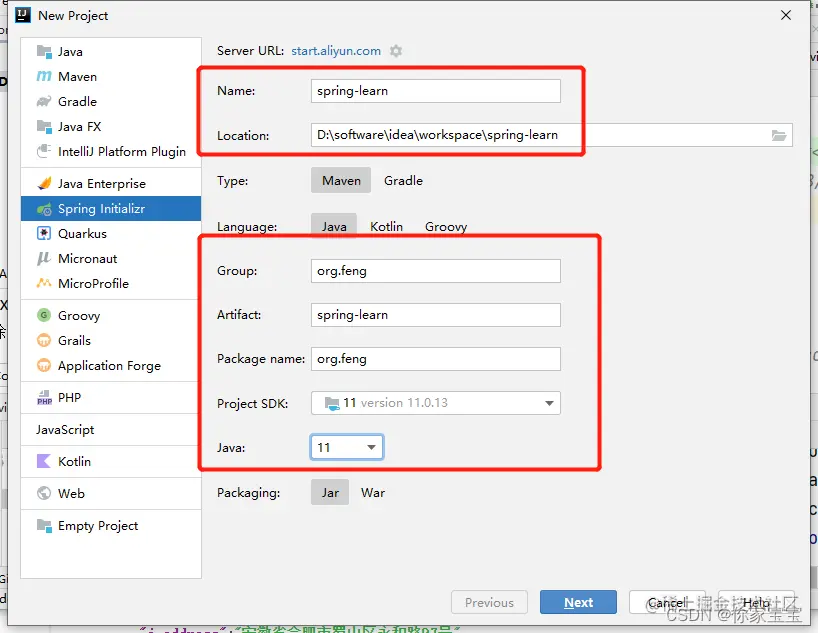Close the New Project dialog
The image size is (818, 633).
point(786,15)
